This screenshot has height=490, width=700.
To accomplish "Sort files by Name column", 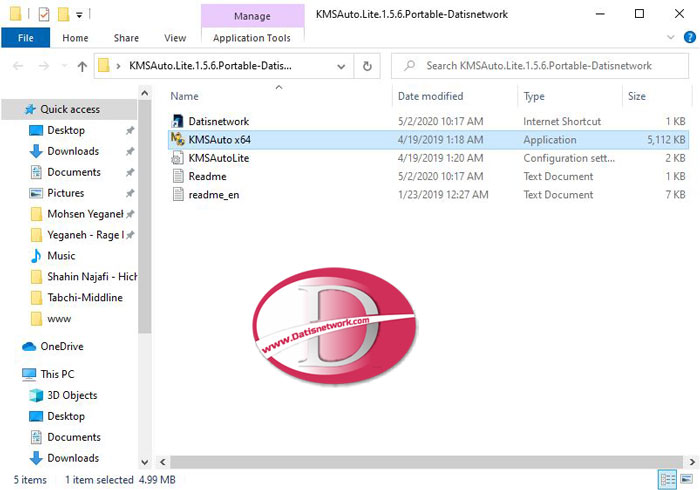I will click(184, 96).
